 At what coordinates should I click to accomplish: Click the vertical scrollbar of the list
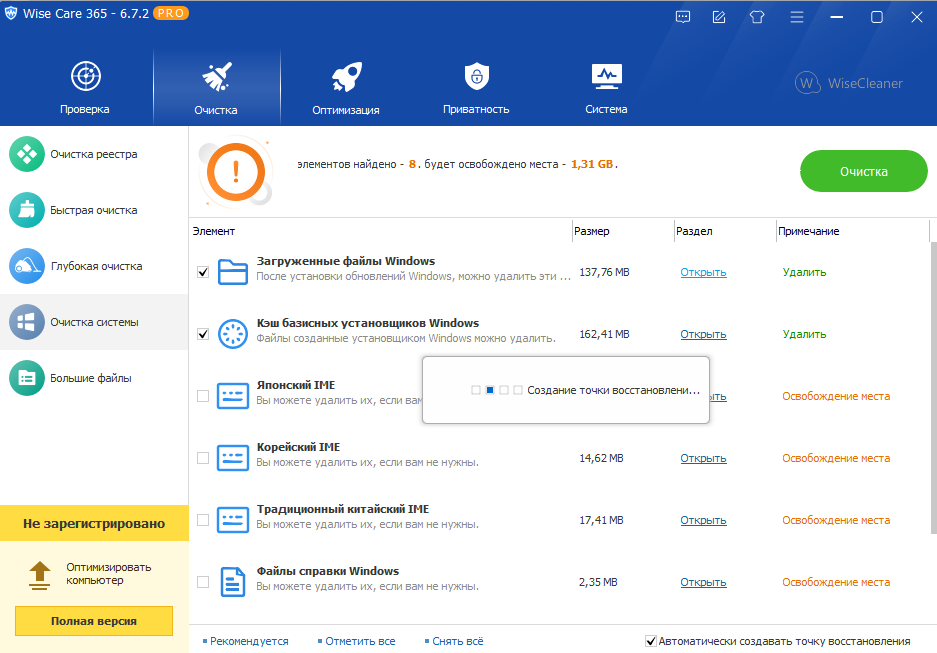[933, 388]
